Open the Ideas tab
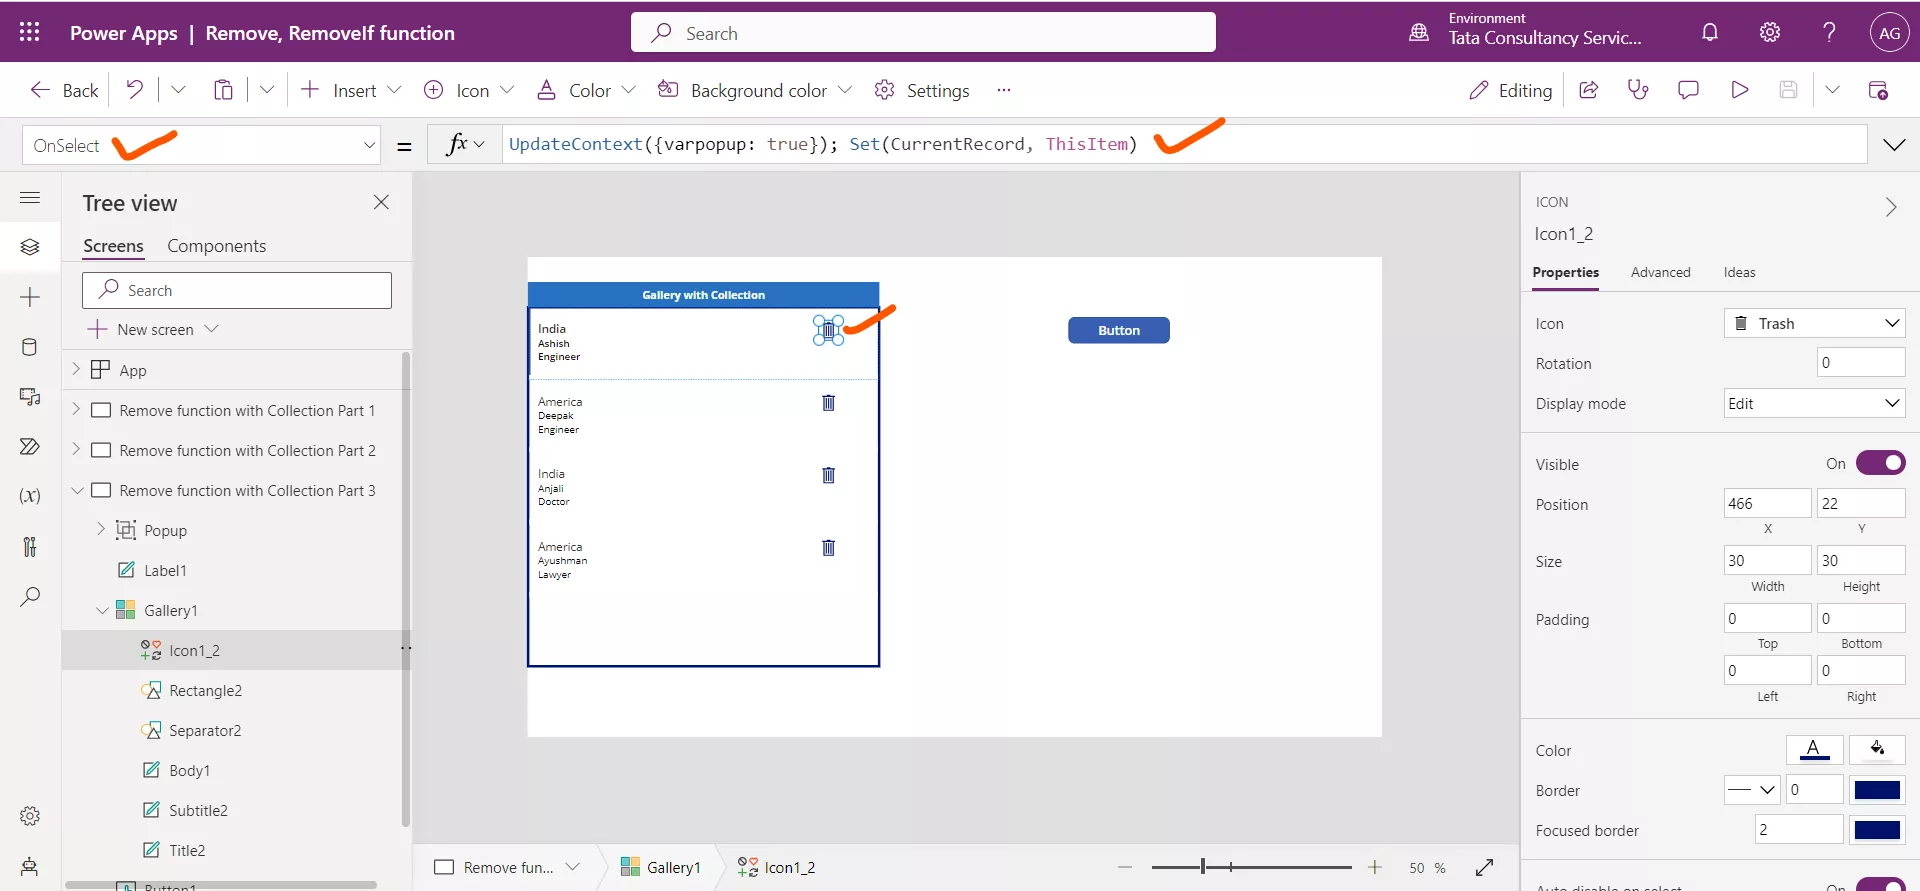This screenshot has width=1920, height=891. pos(1739,272)
